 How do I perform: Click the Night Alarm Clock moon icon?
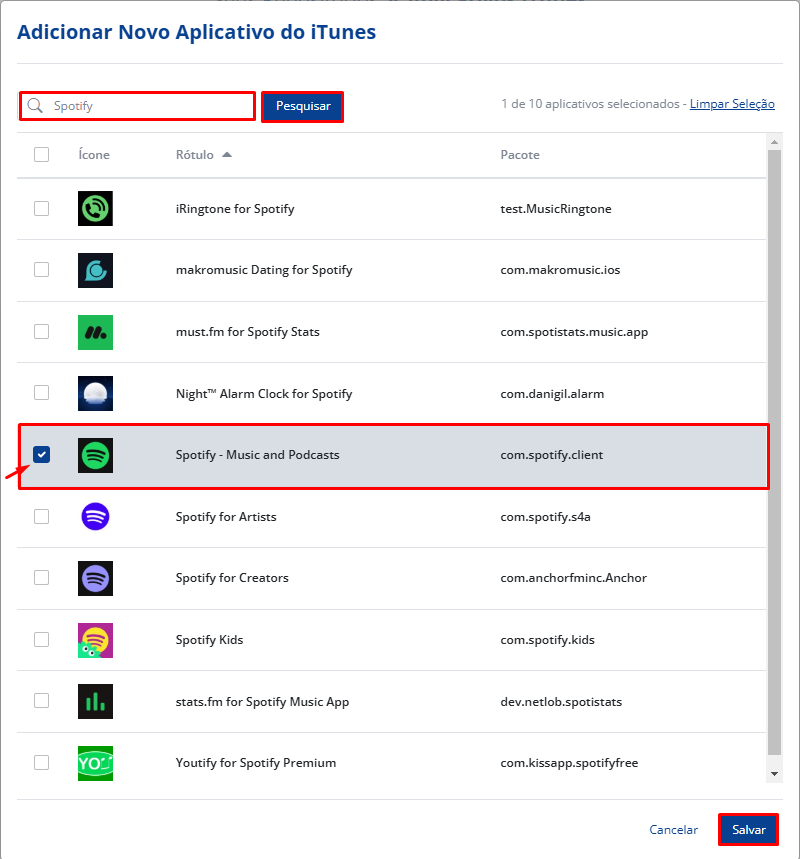pos(95,393)
